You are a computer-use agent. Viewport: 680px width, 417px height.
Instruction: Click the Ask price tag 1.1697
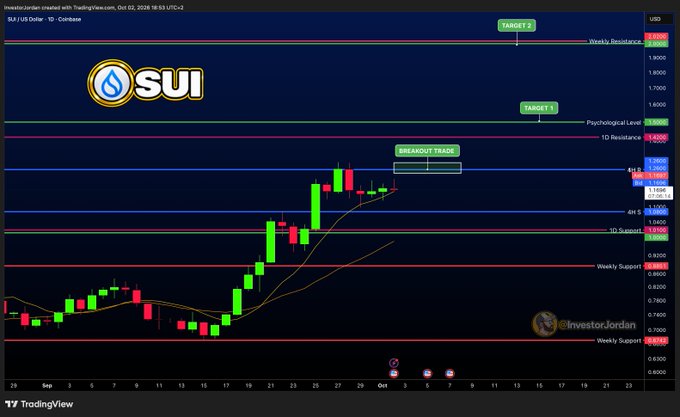click(x=651, y=176)
